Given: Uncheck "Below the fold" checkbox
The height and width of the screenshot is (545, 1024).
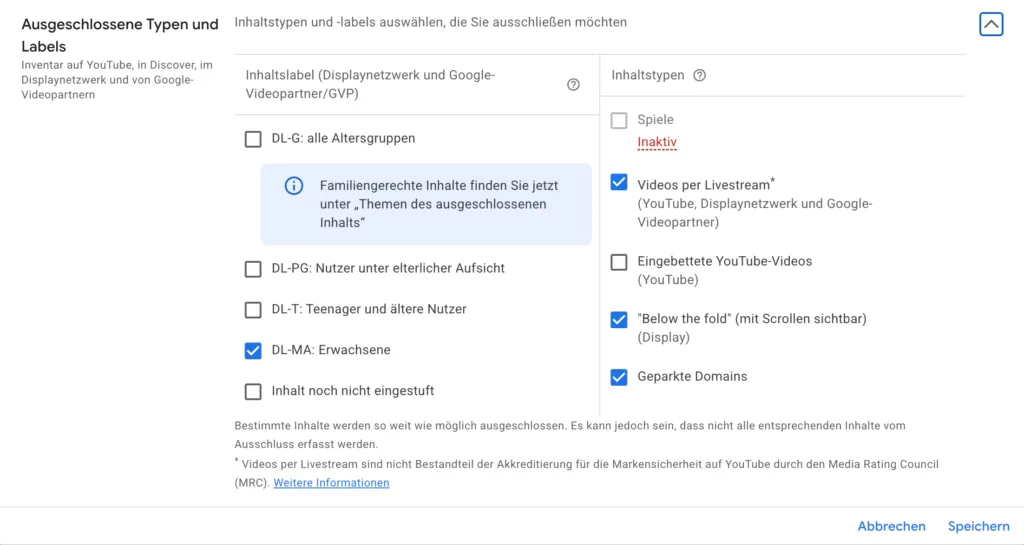Looking at the screenshot, I should [x=618, y=319].
